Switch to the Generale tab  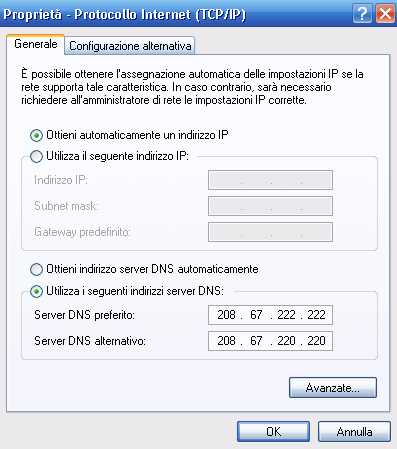click(35, 44)
